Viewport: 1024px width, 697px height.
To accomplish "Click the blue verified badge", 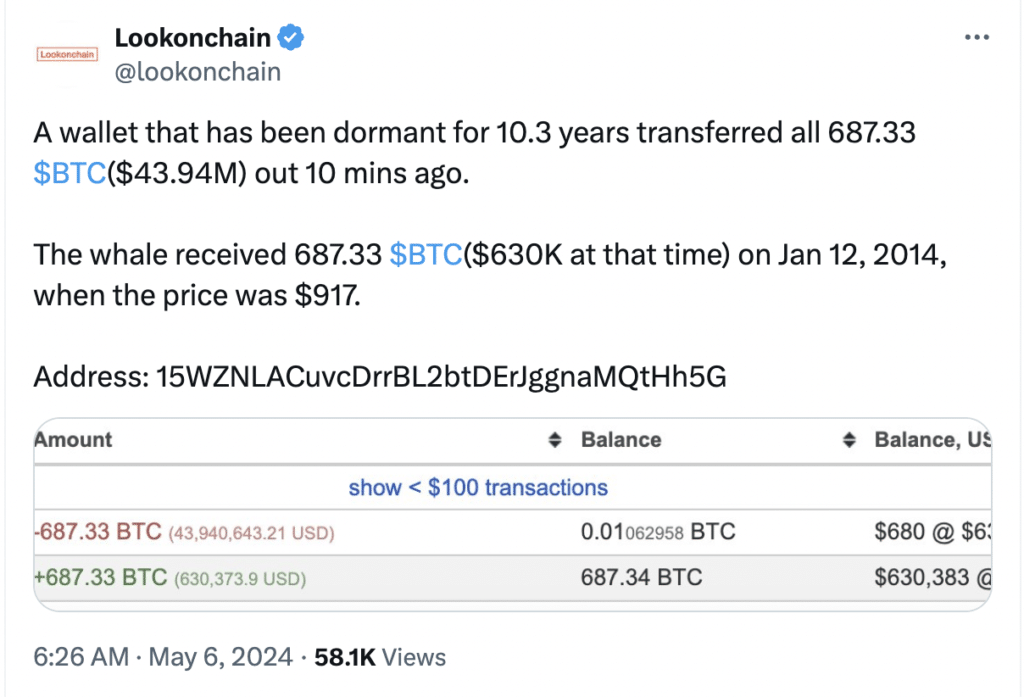I will [291, 39].
